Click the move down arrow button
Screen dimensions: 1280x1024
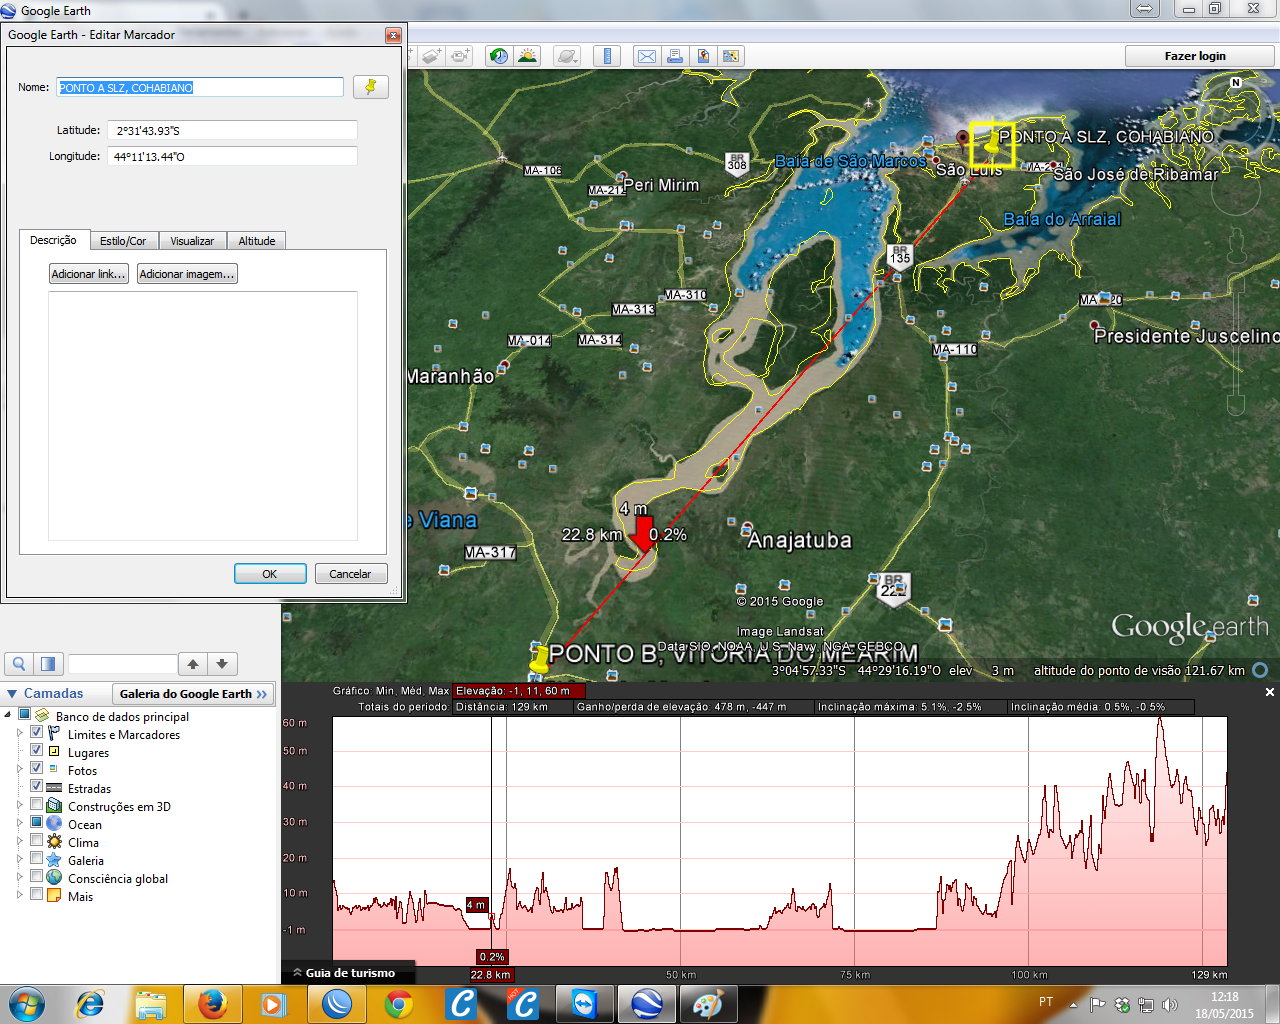(222, 664)
